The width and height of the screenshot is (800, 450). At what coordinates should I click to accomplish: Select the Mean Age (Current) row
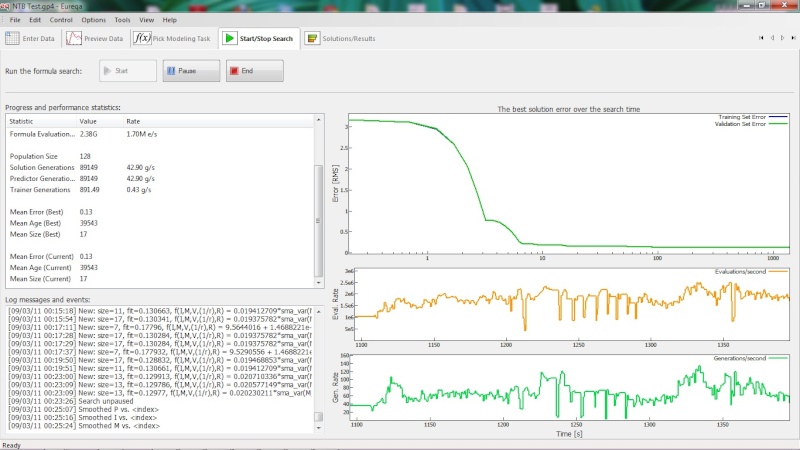160,268
